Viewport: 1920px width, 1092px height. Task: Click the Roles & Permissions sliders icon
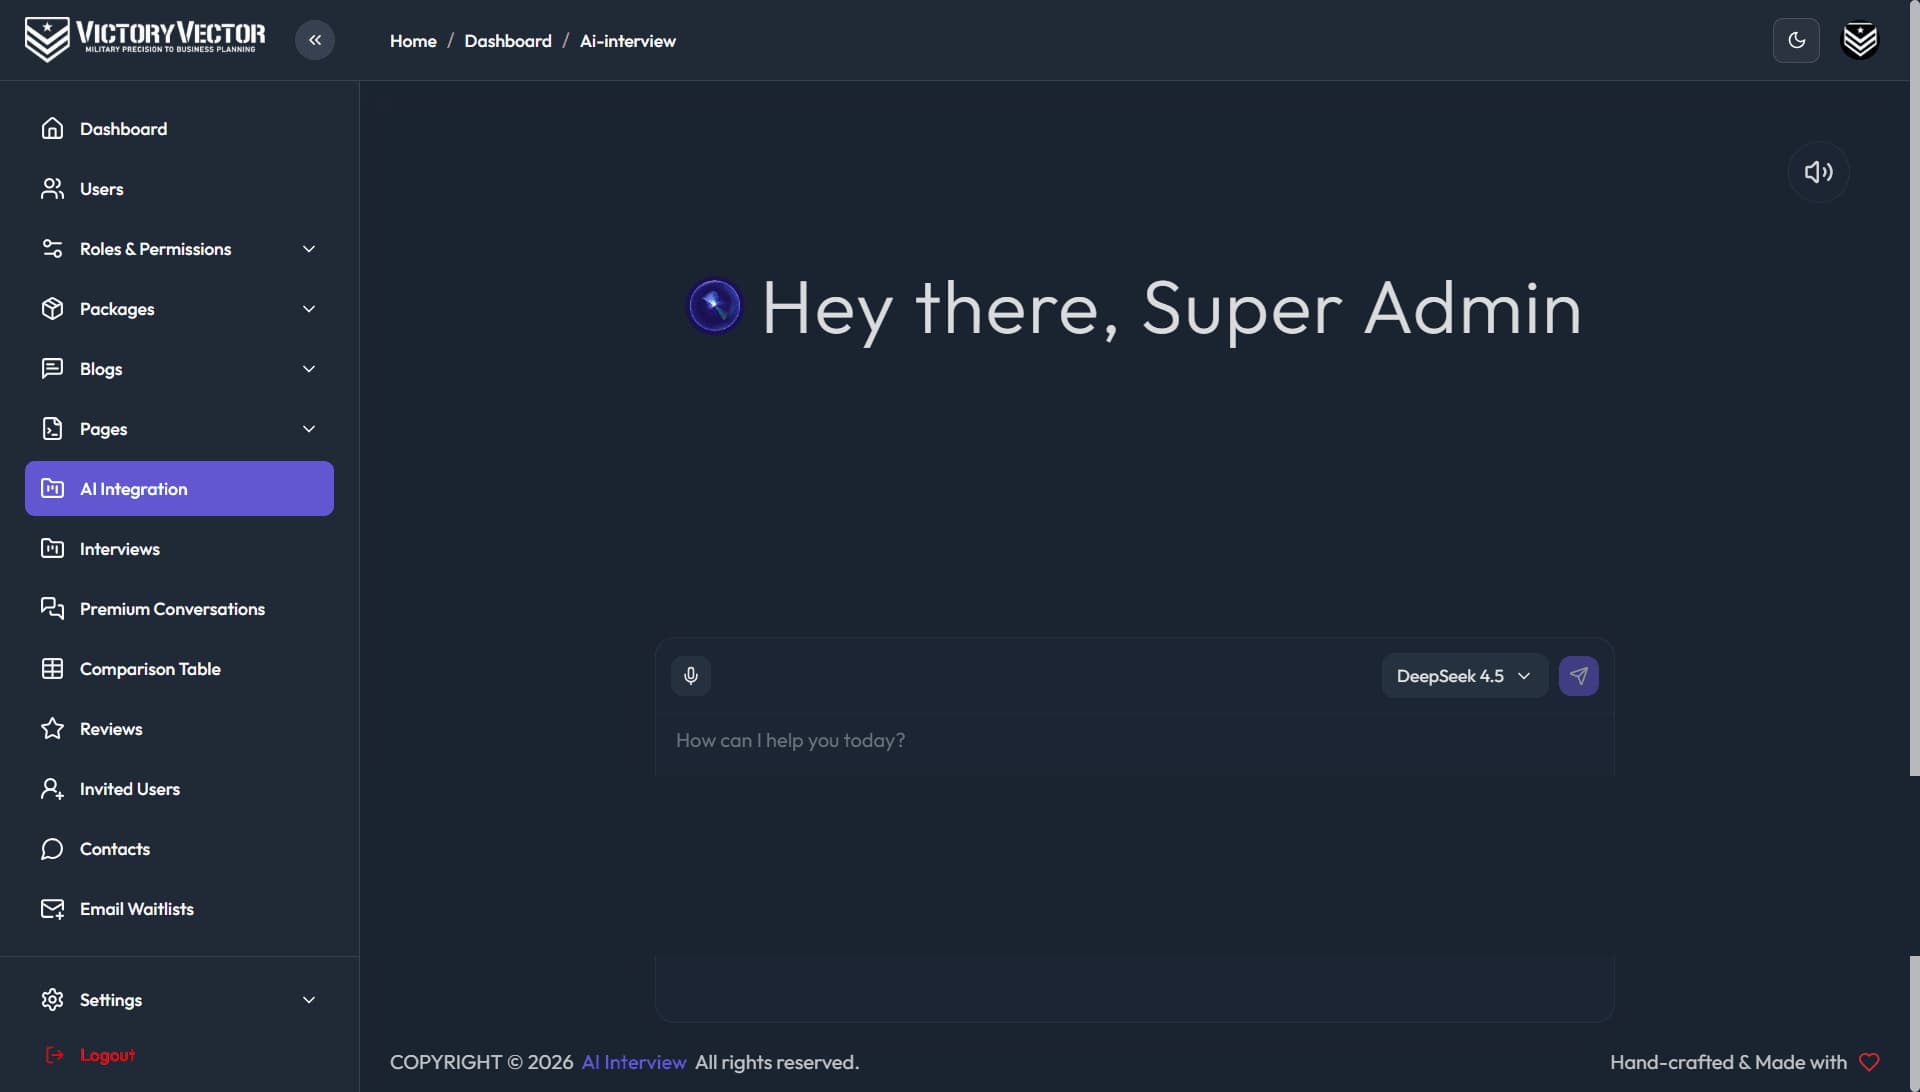(52, 249)
